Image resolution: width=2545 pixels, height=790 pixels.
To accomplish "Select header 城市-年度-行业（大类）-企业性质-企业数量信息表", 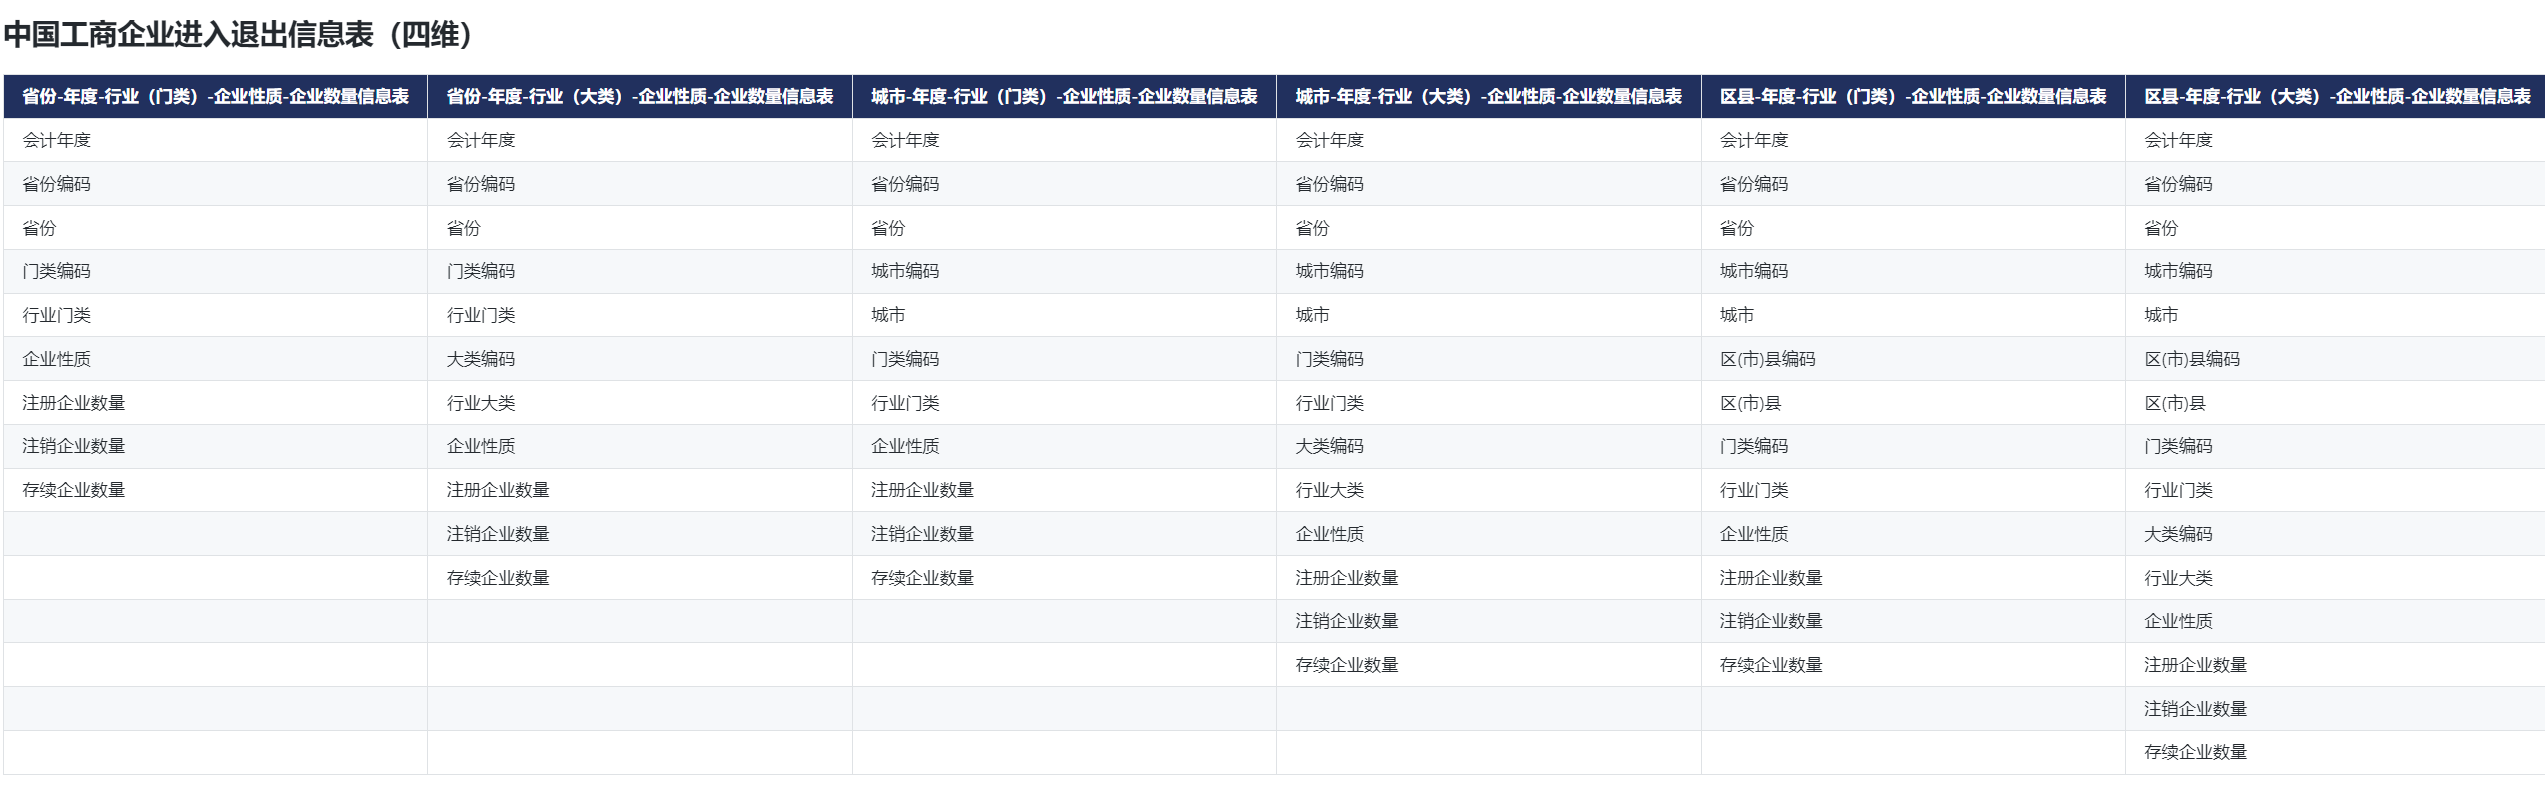I will (1489, 96).
